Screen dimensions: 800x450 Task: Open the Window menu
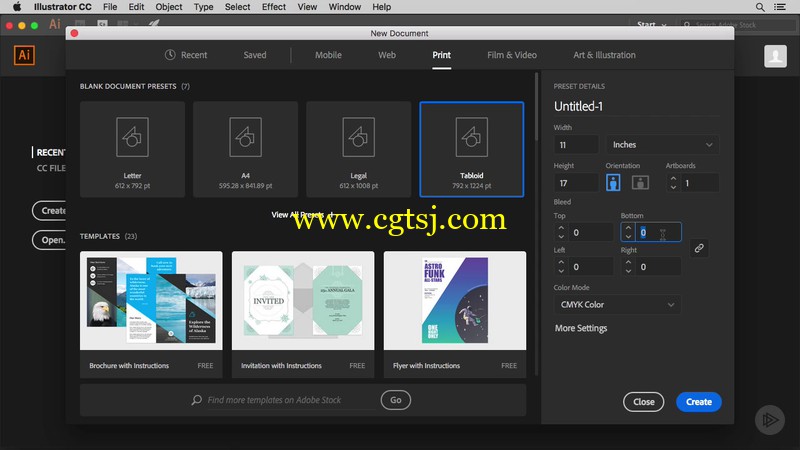[344, 7]
